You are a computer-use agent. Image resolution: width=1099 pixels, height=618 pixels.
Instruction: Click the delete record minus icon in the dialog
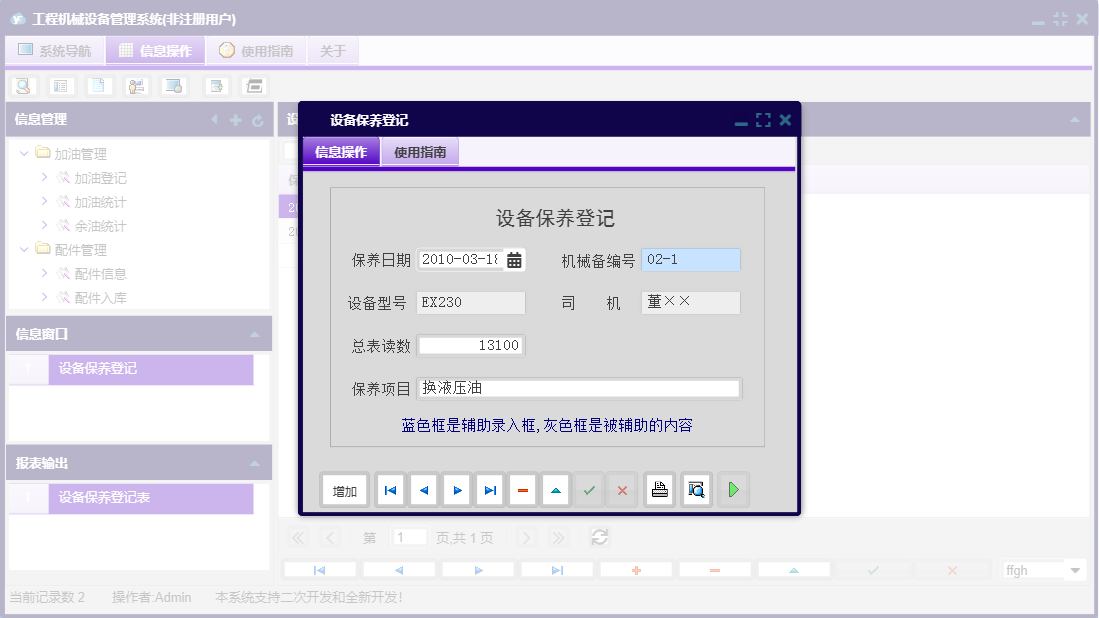522,489
